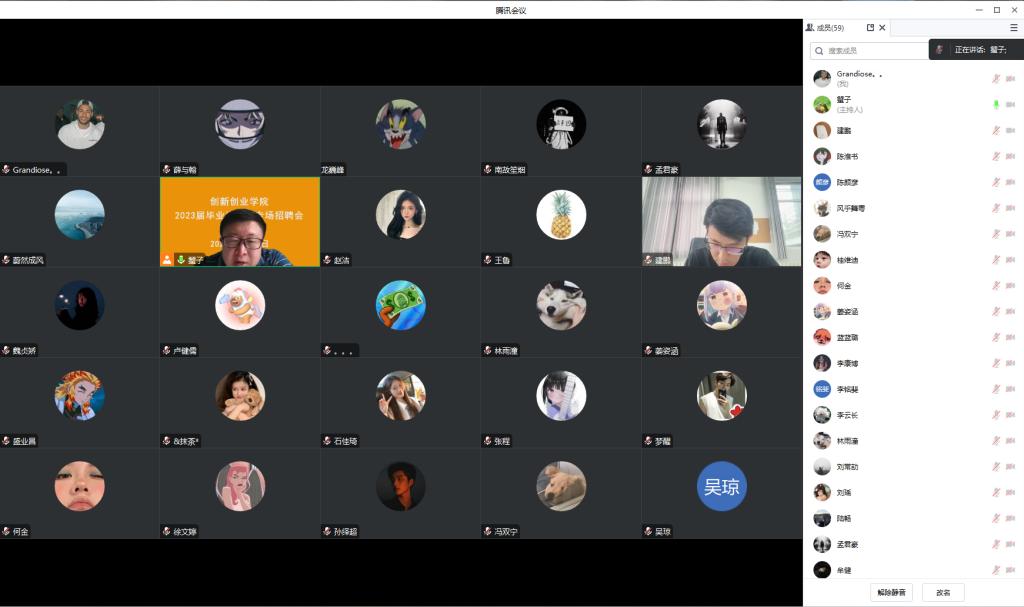Click the camera icon for 李云长
The height and width of the screenshot is (607, 1024).
tap(1010, 415)
